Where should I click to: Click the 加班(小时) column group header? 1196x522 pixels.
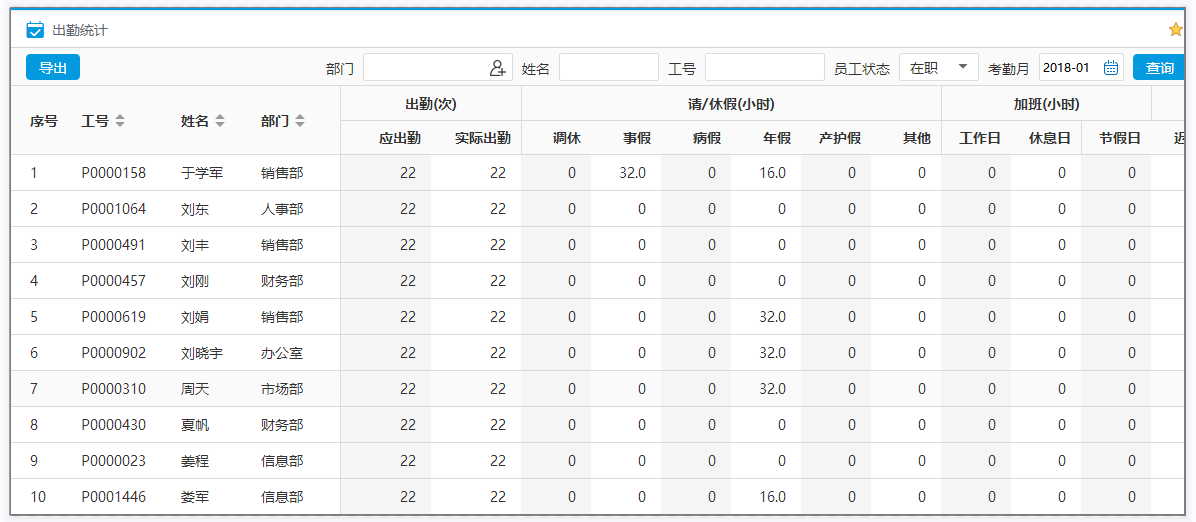(1046, 104)
